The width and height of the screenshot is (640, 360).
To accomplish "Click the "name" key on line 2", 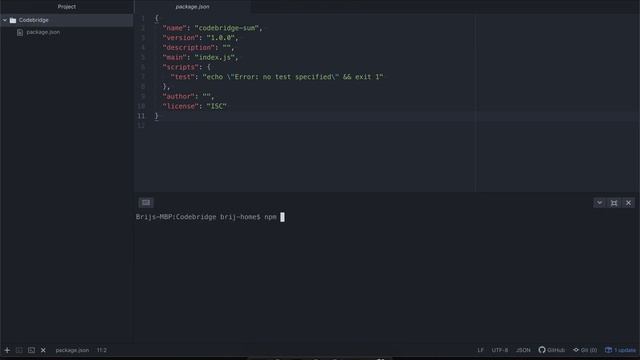I will tap(174, 28).
